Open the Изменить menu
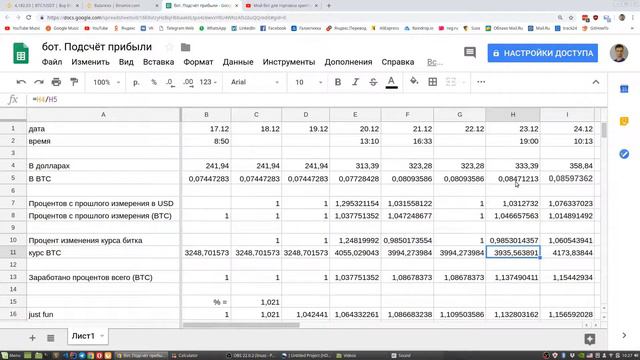This screenshot has width=640, height=360. coord(90,62)
